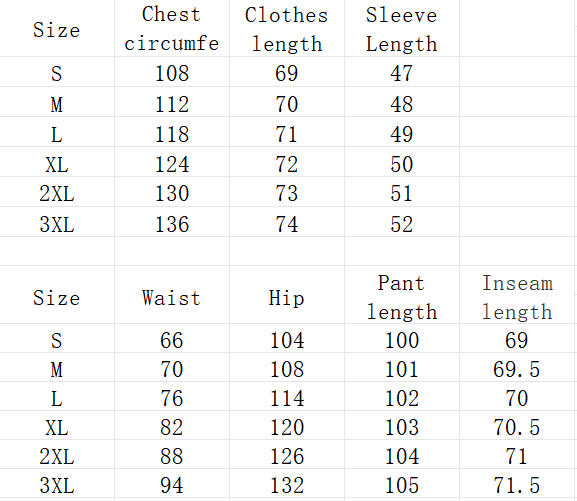Viewport: 577px width, 501px height.
Task: Click the cell with chest value 108
Action: tap(172, 72)
